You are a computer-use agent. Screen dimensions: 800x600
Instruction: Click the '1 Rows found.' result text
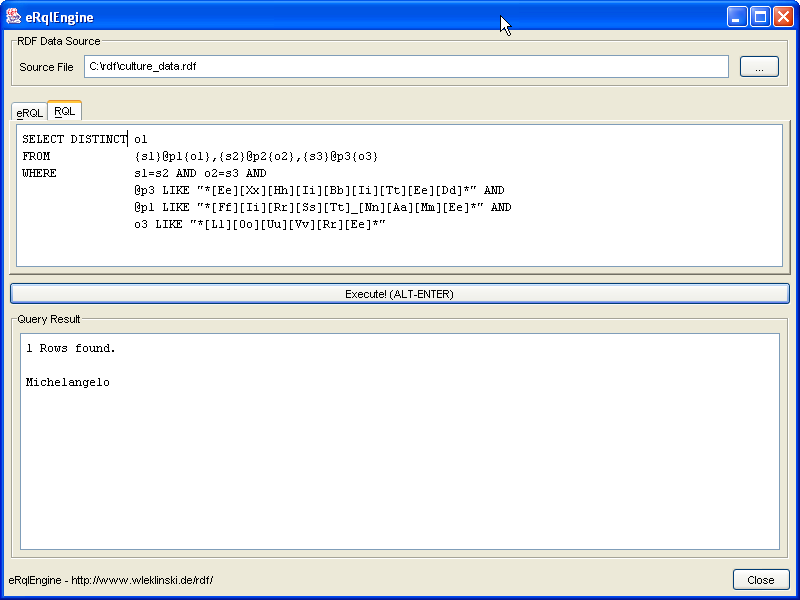point(71,349)
